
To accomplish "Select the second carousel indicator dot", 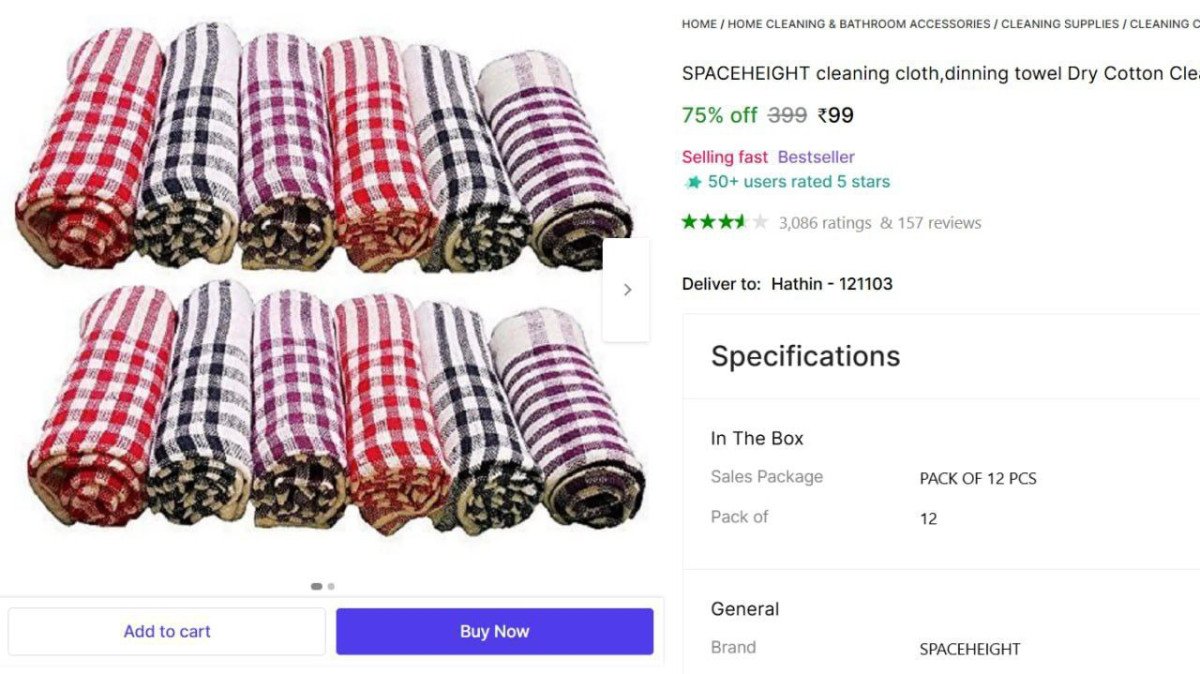I will tap(330, 586).
